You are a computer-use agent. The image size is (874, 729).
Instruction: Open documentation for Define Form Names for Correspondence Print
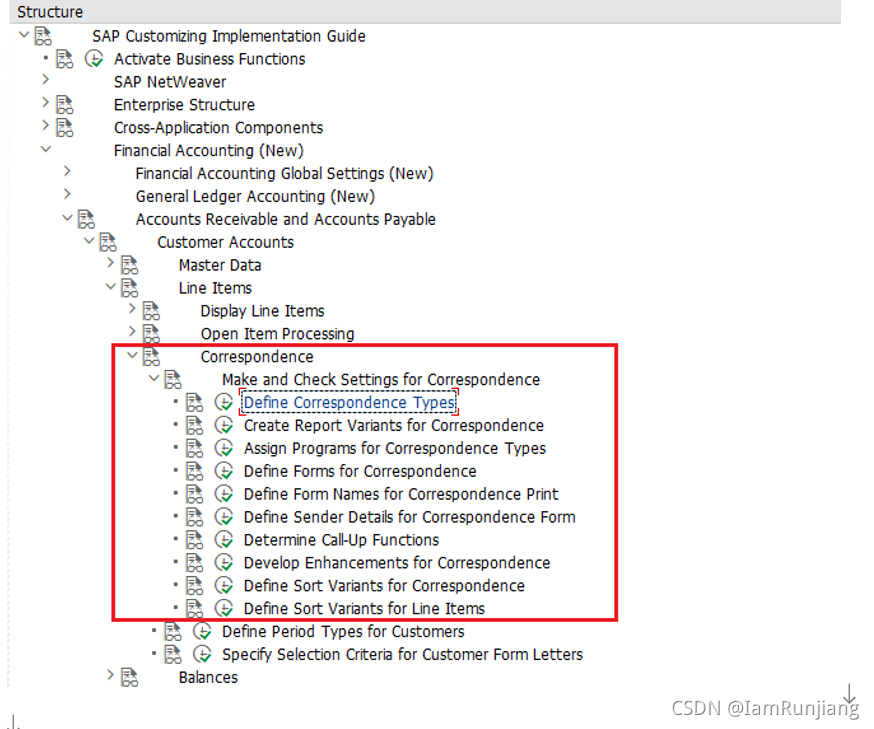click(195, 494)
